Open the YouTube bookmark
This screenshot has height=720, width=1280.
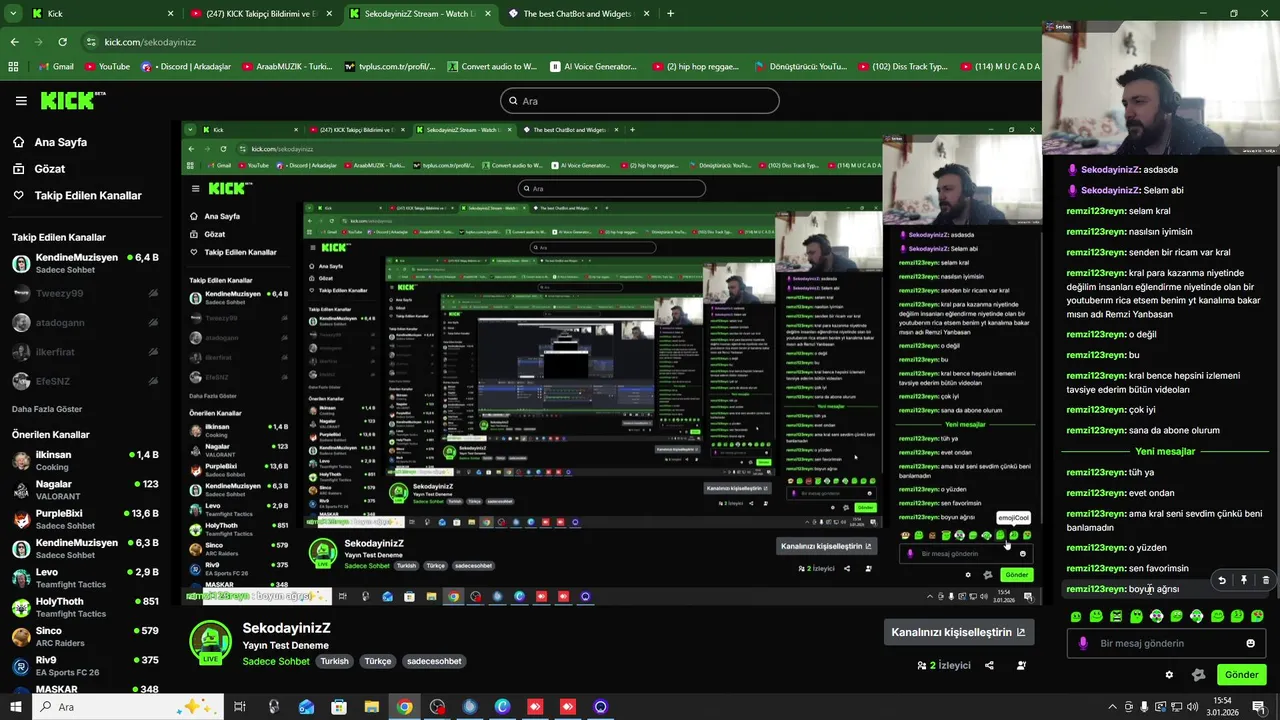coord(107,67)
